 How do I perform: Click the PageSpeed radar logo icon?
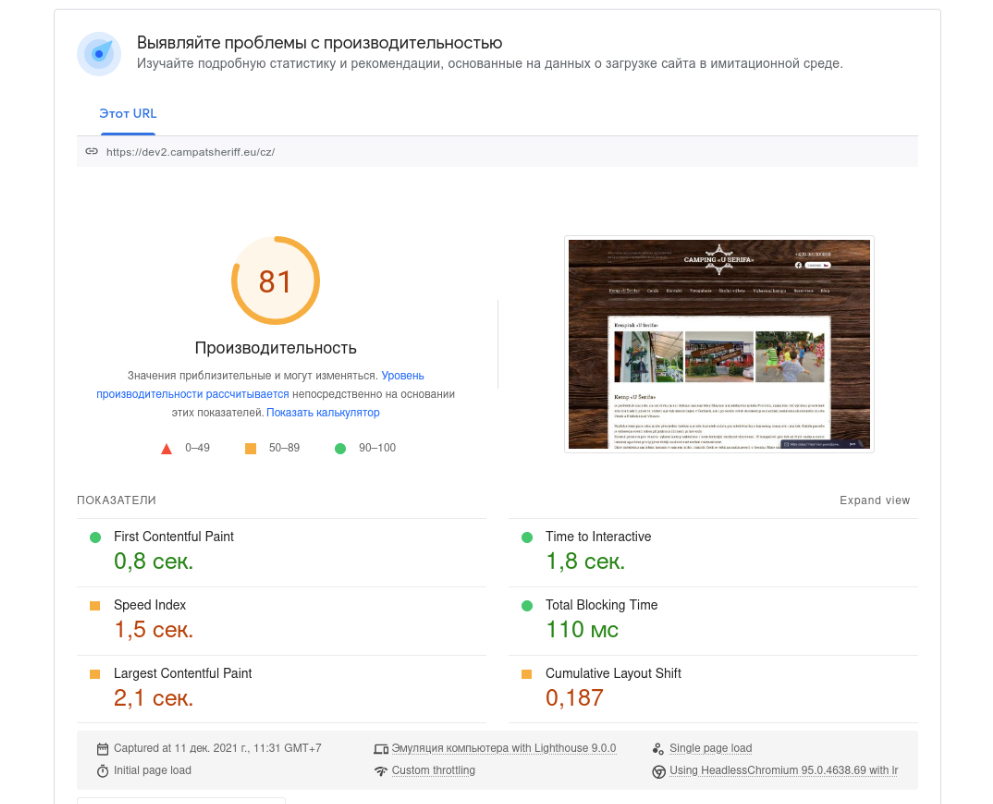99,53
